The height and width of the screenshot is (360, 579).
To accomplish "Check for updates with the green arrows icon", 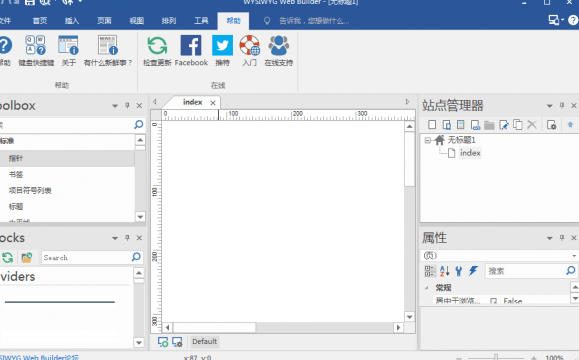I will (x=157, y=50).
